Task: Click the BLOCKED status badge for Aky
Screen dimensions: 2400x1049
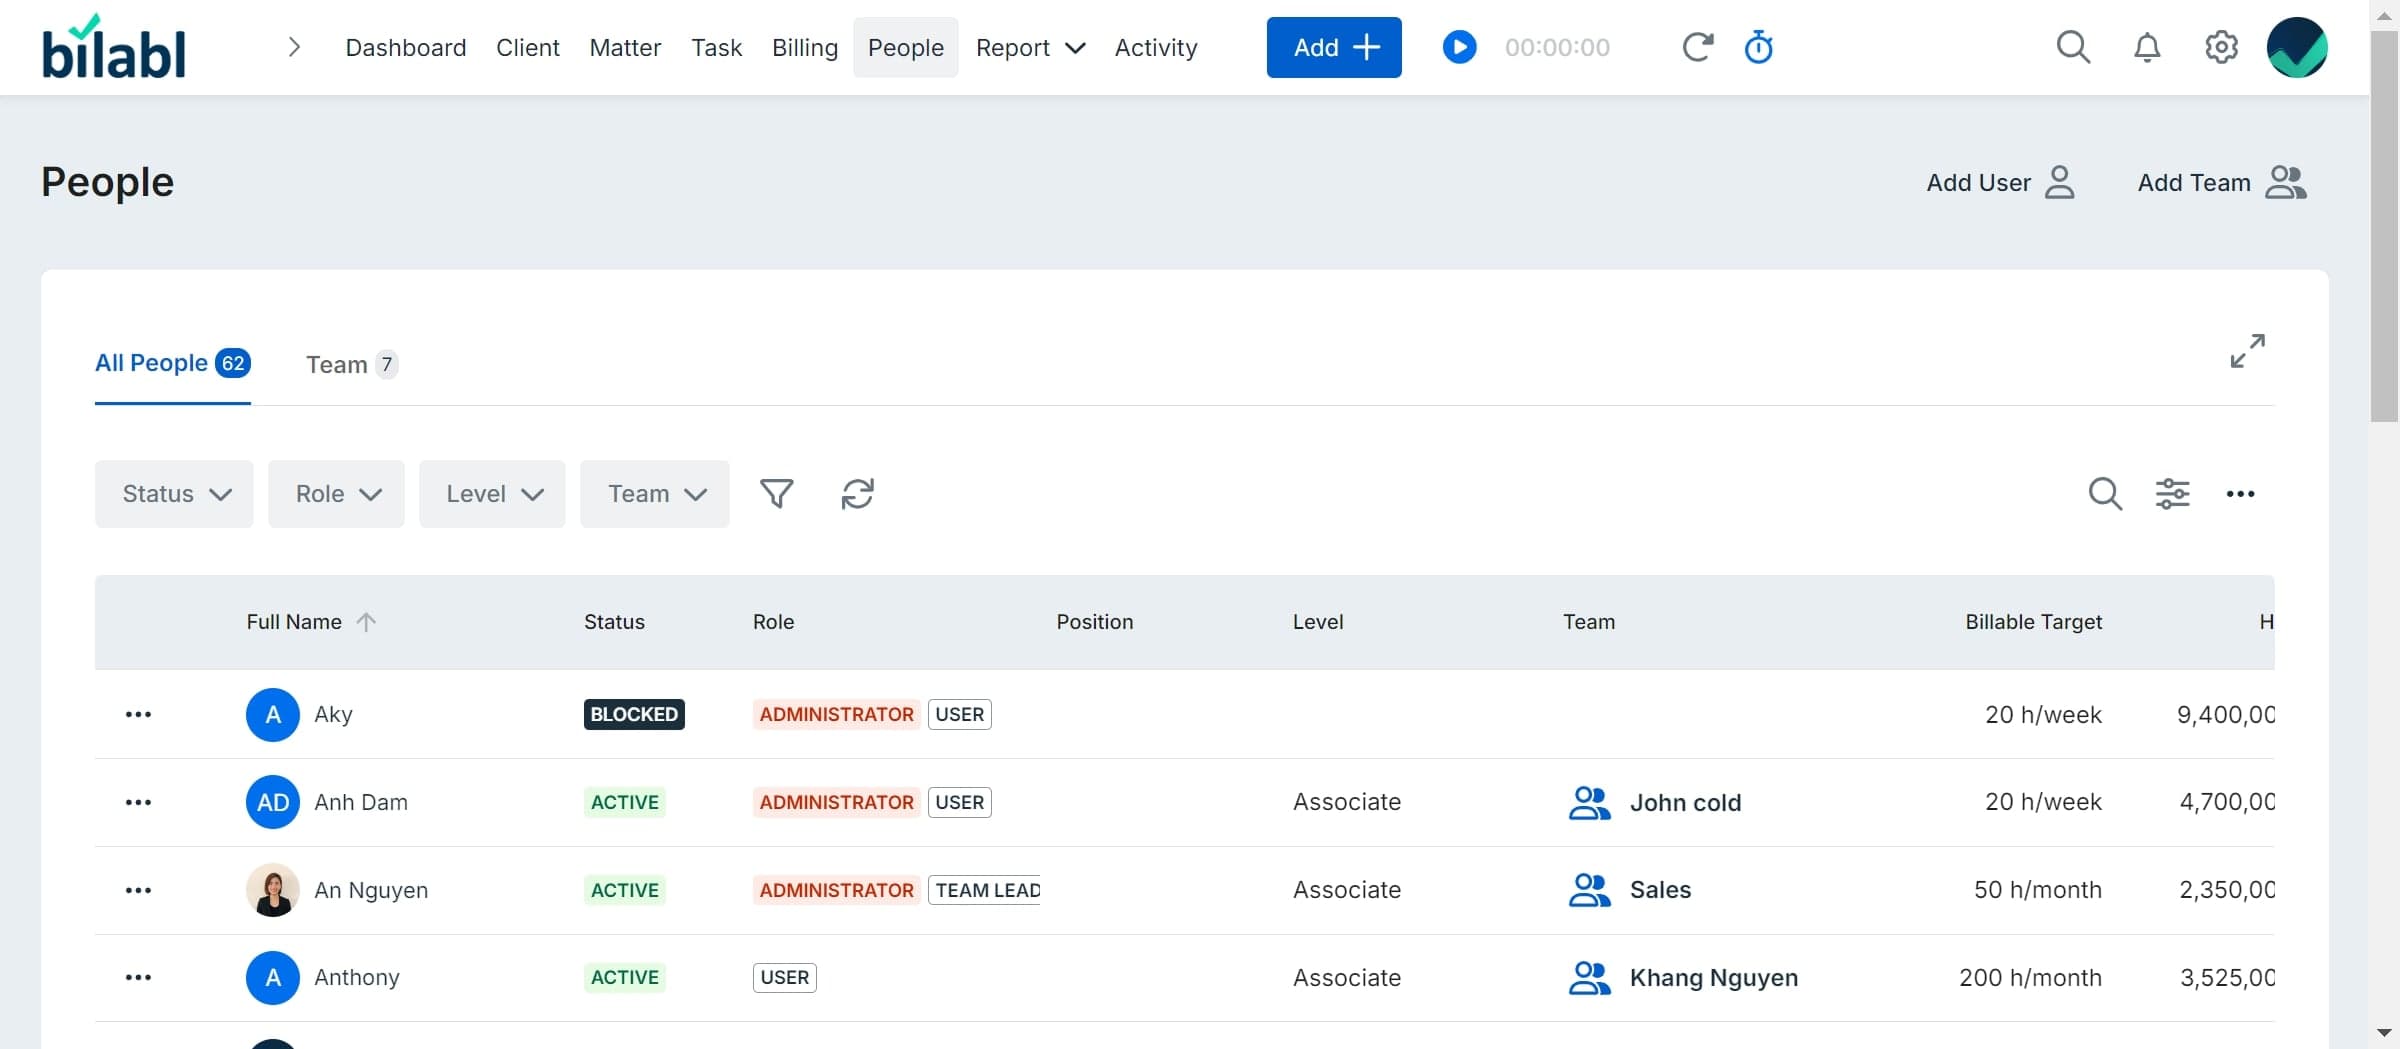Action: 634,714
